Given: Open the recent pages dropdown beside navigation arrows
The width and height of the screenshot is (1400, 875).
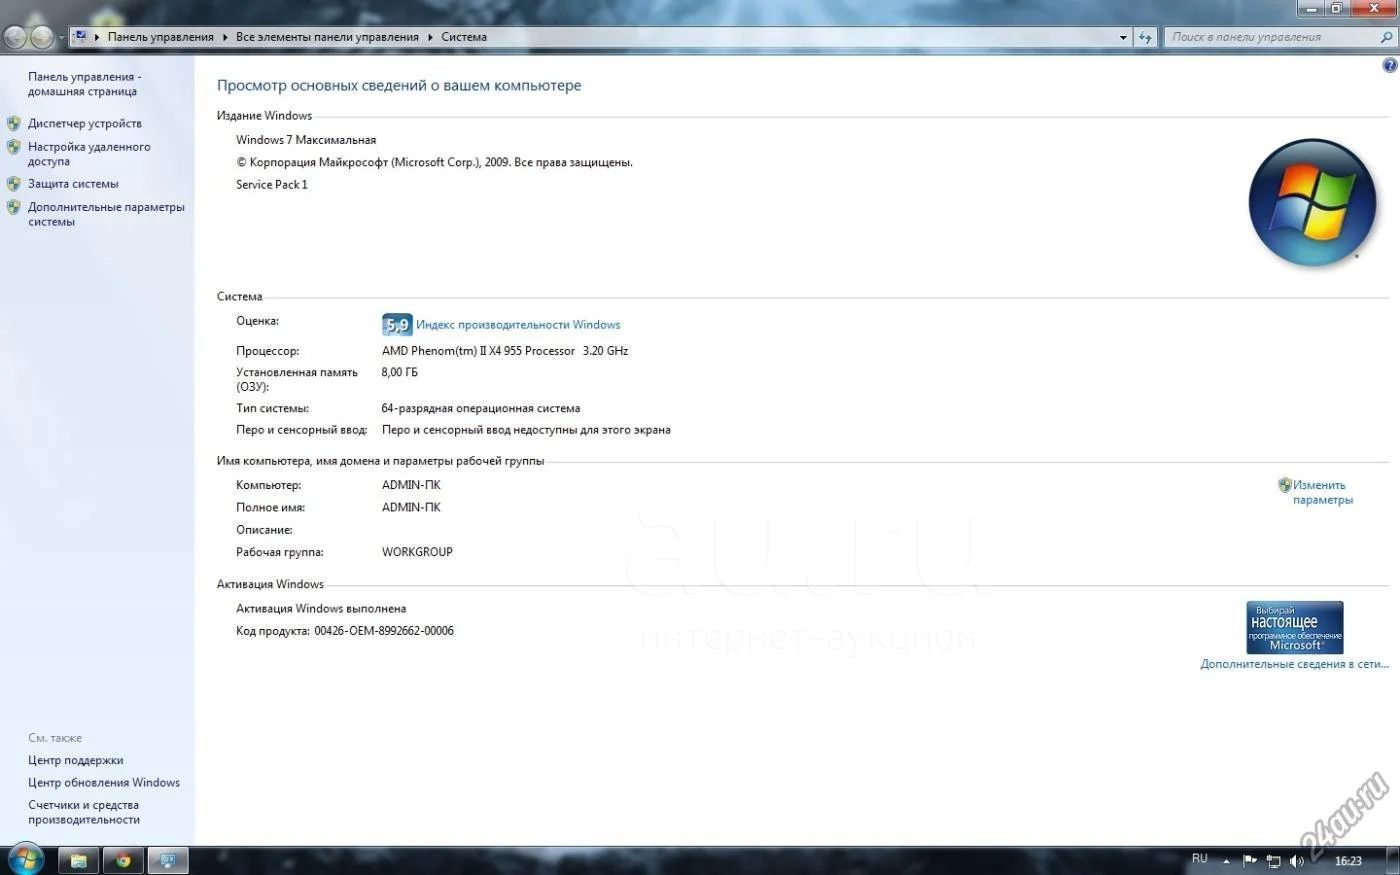Looking at the screenshot, I should [x=61, y=37].
